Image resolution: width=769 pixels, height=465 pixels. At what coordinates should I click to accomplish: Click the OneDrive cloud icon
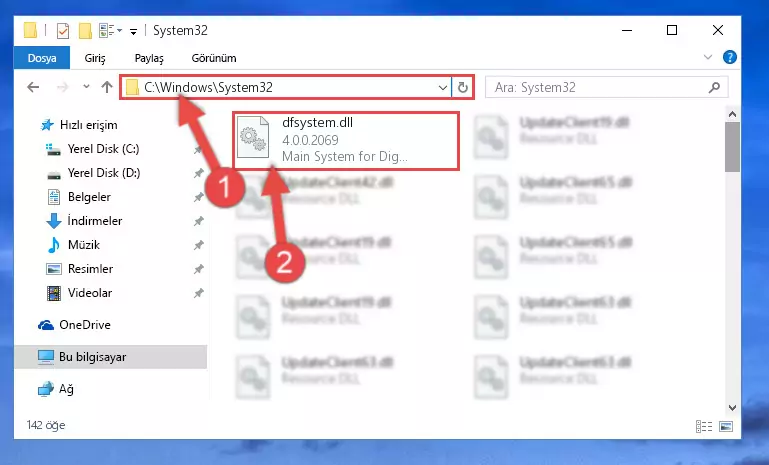click(x=46, y=325)
